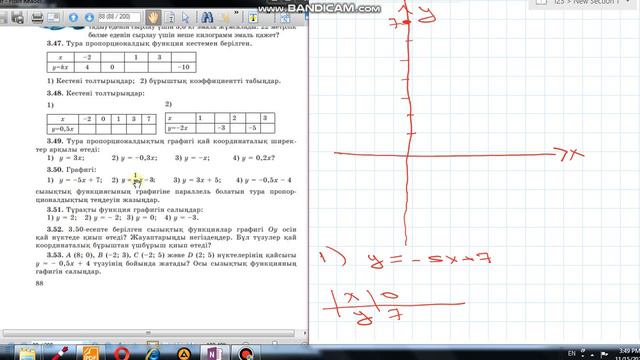Viewport: 640px width, 360px height.
Task: Click the email/envelope icon in PDF toolbar
Action: pos(53,18)
